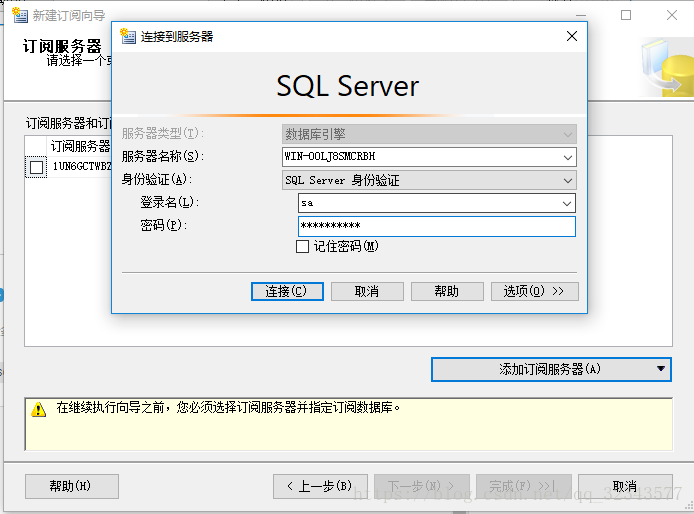Cancel the New Subscription Wizard
This screenshot has height=514, width=694.
(625, 486)
